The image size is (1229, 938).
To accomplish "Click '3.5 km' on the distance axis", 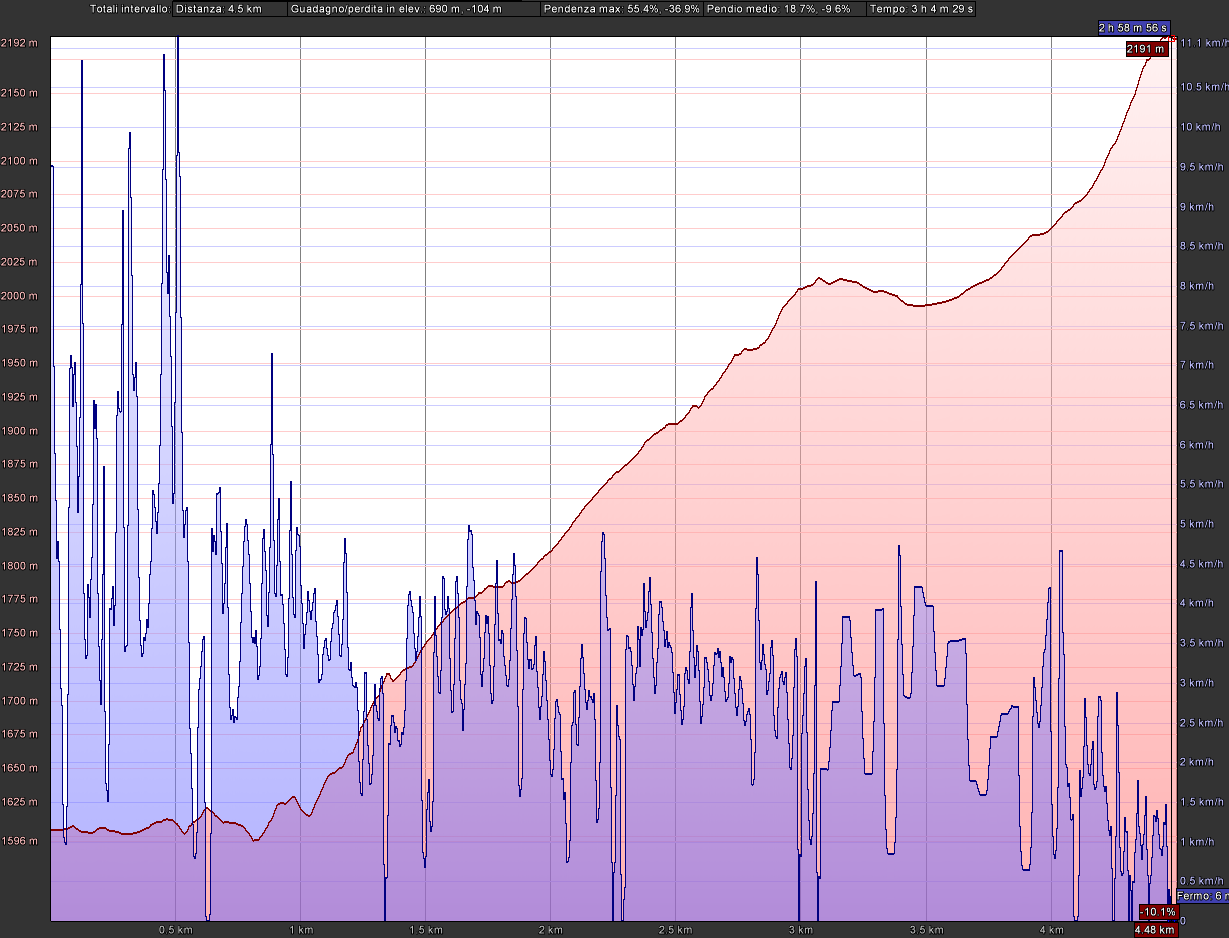I will click(926, 930).
